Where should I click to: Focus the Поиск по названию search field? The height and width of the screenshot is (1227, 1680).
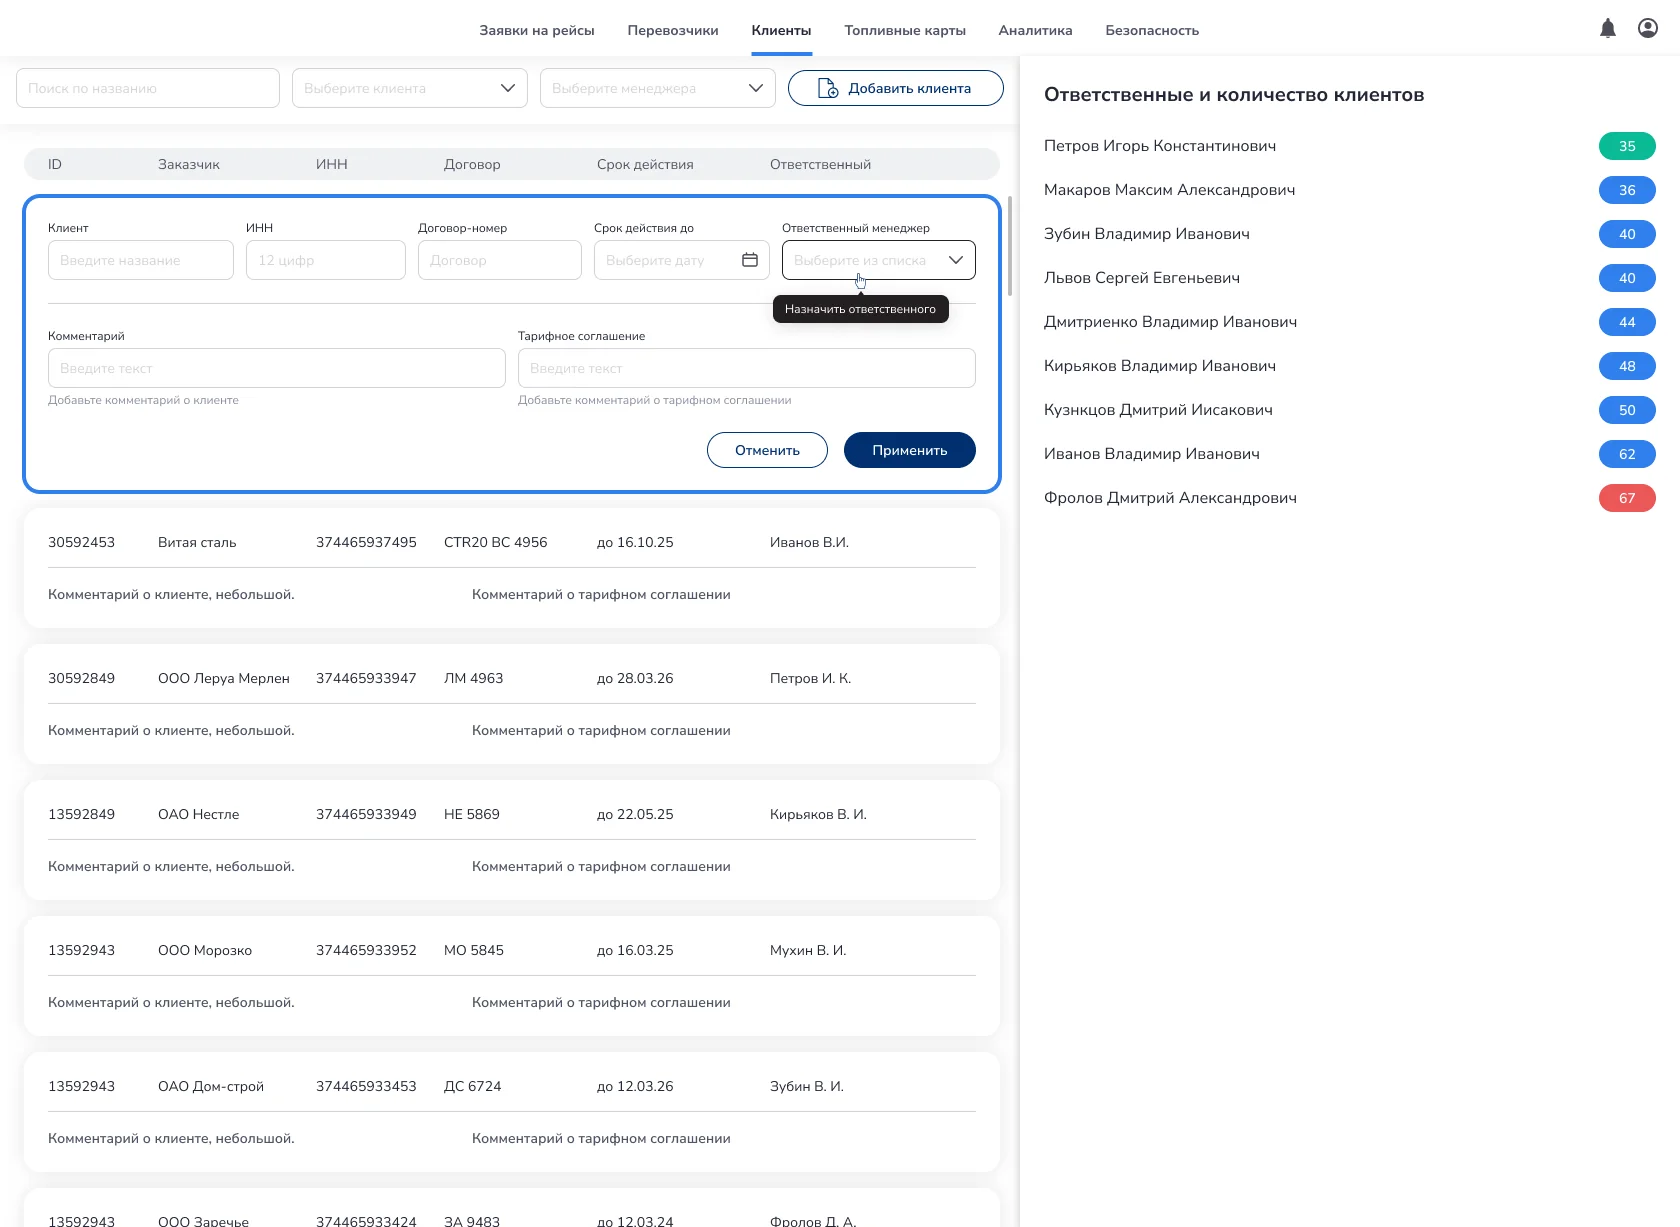148,88
